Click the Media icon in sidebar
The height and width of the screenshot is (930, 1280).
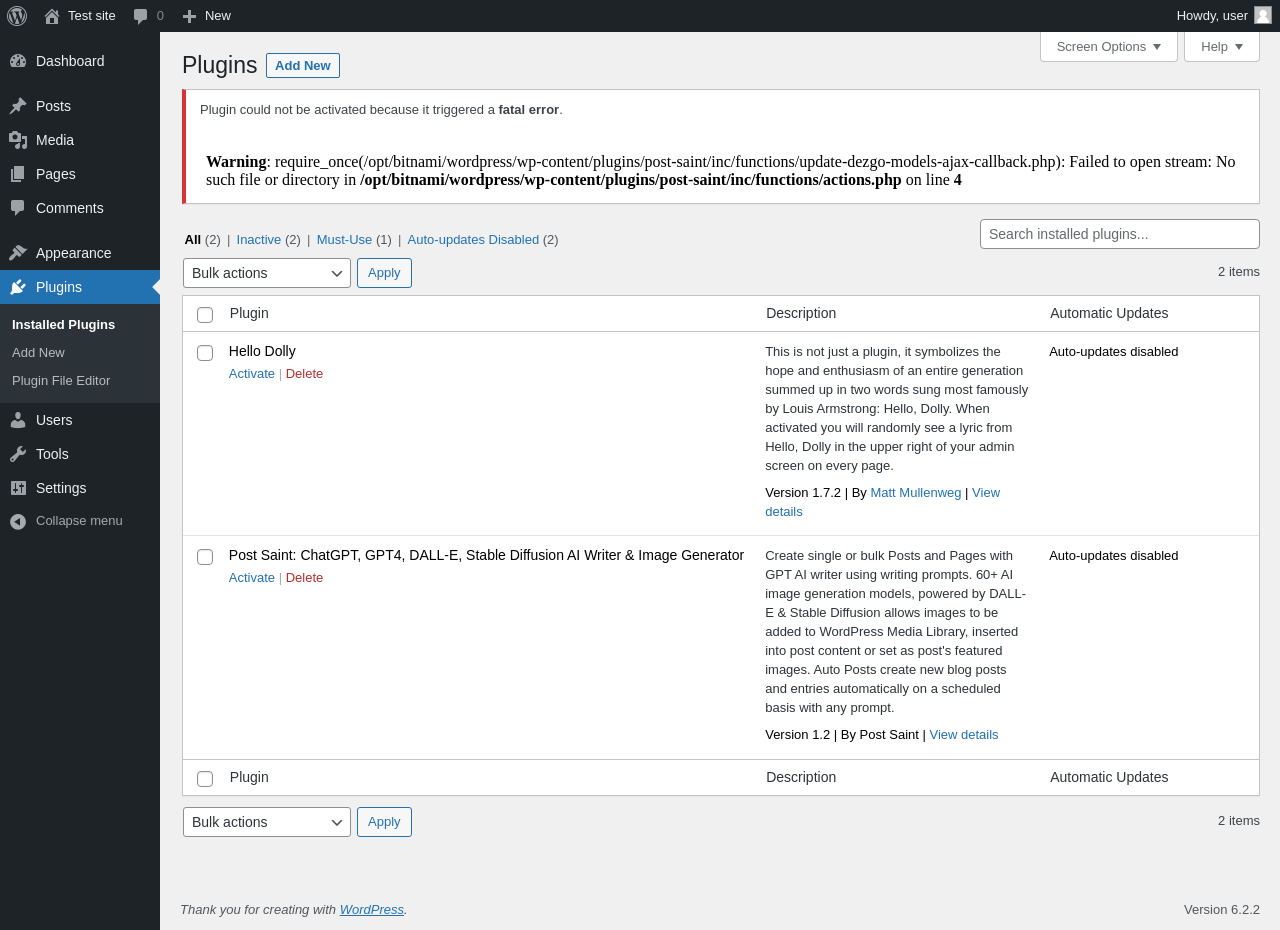click(18, 140)
